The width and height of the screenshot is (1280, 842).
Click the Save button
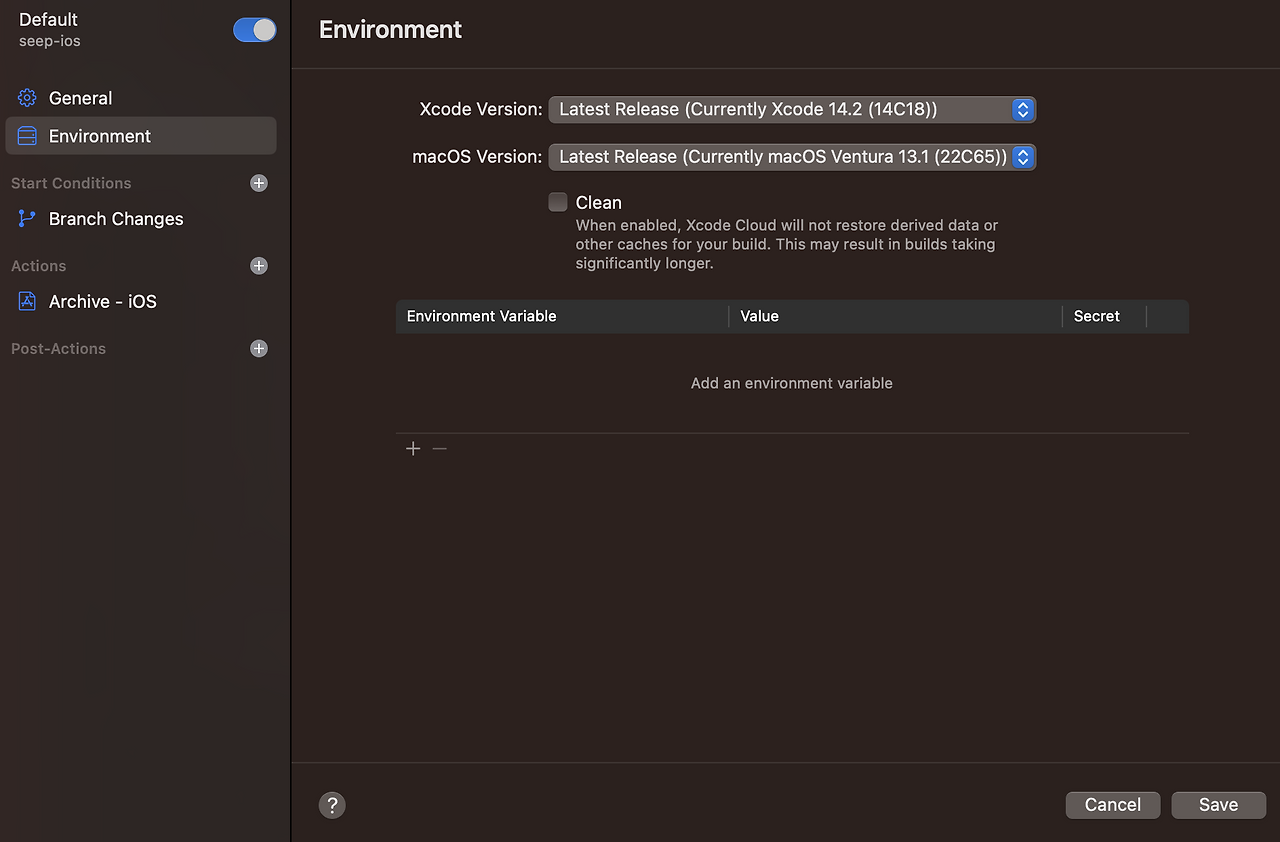tap(1218, 805)
